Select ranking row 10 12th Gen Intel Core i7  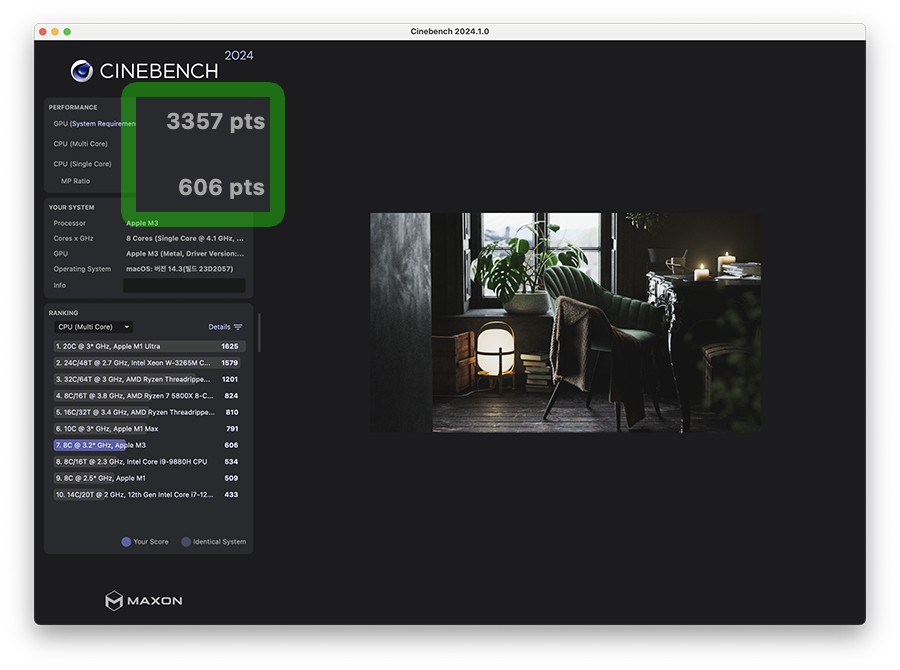pos(149,495)
